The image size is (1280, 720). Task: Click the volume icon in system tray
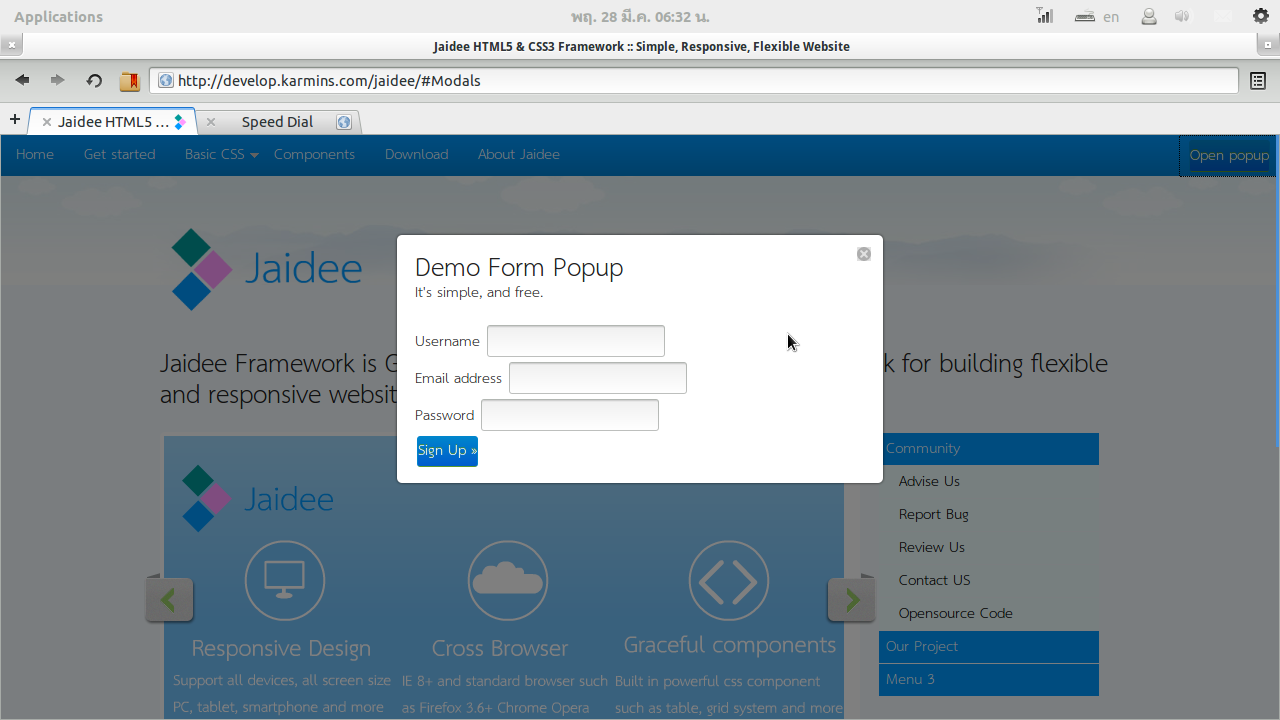tap(1183, 16)
